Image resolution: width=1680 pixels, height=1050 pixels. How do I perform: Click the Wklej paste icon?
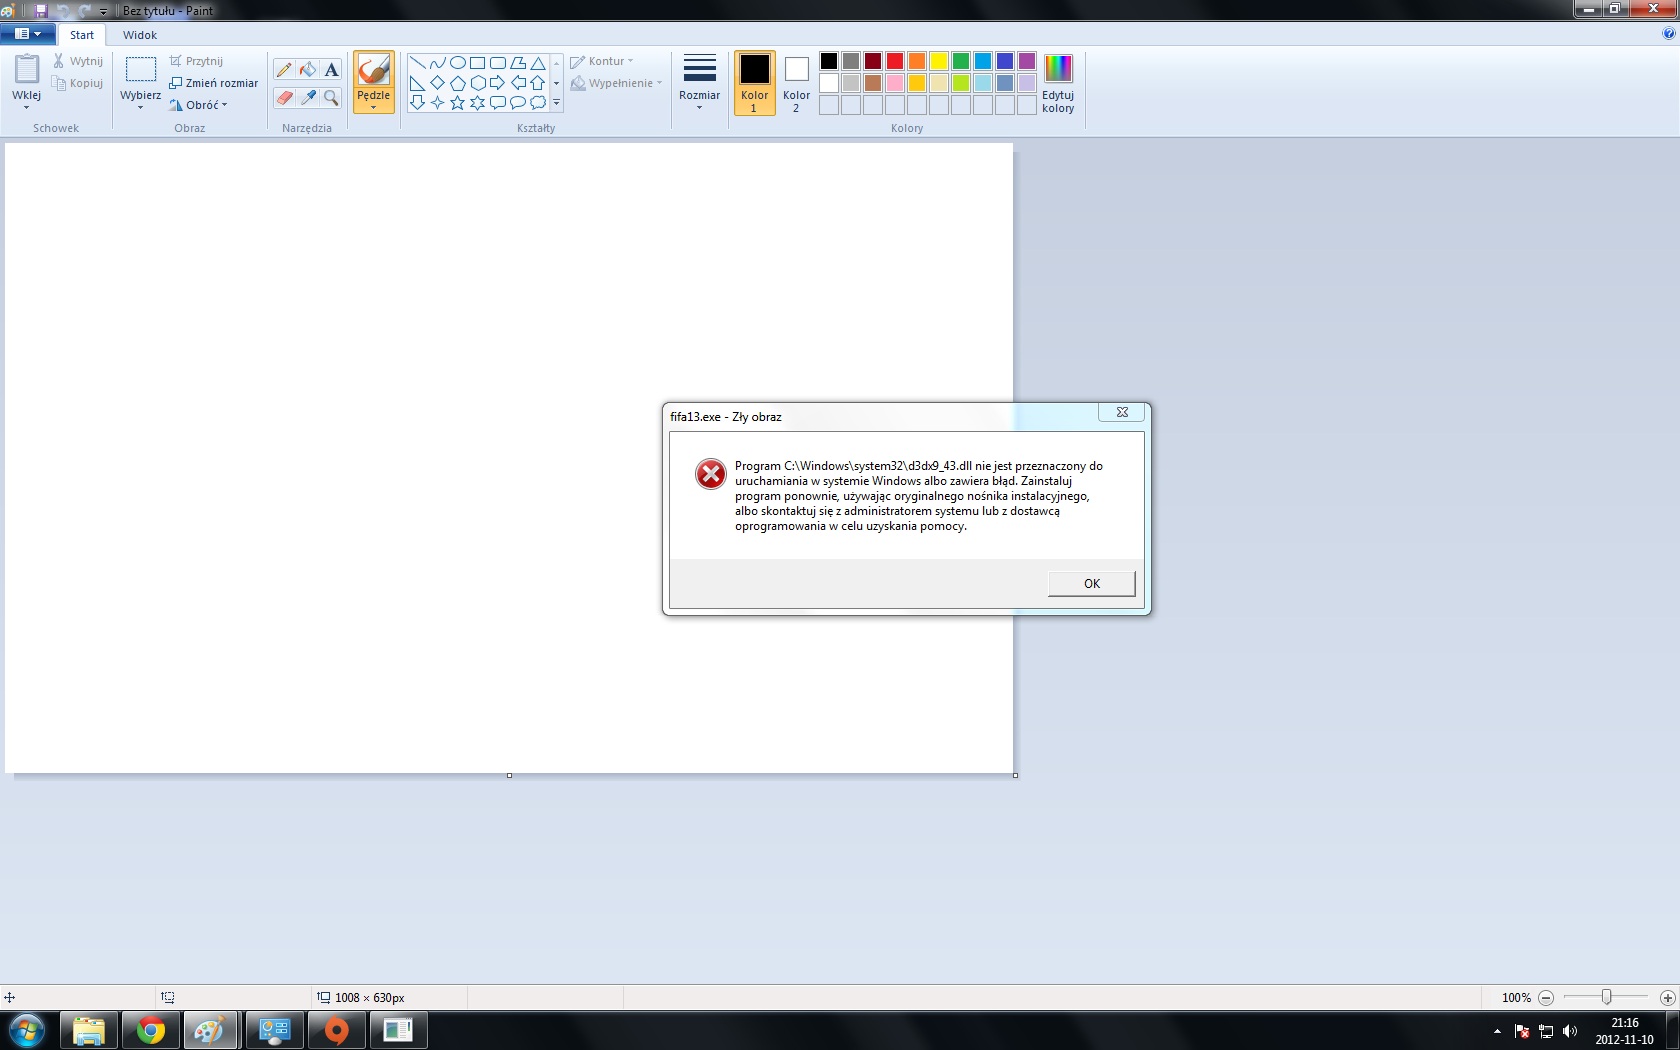click(27, 70)
